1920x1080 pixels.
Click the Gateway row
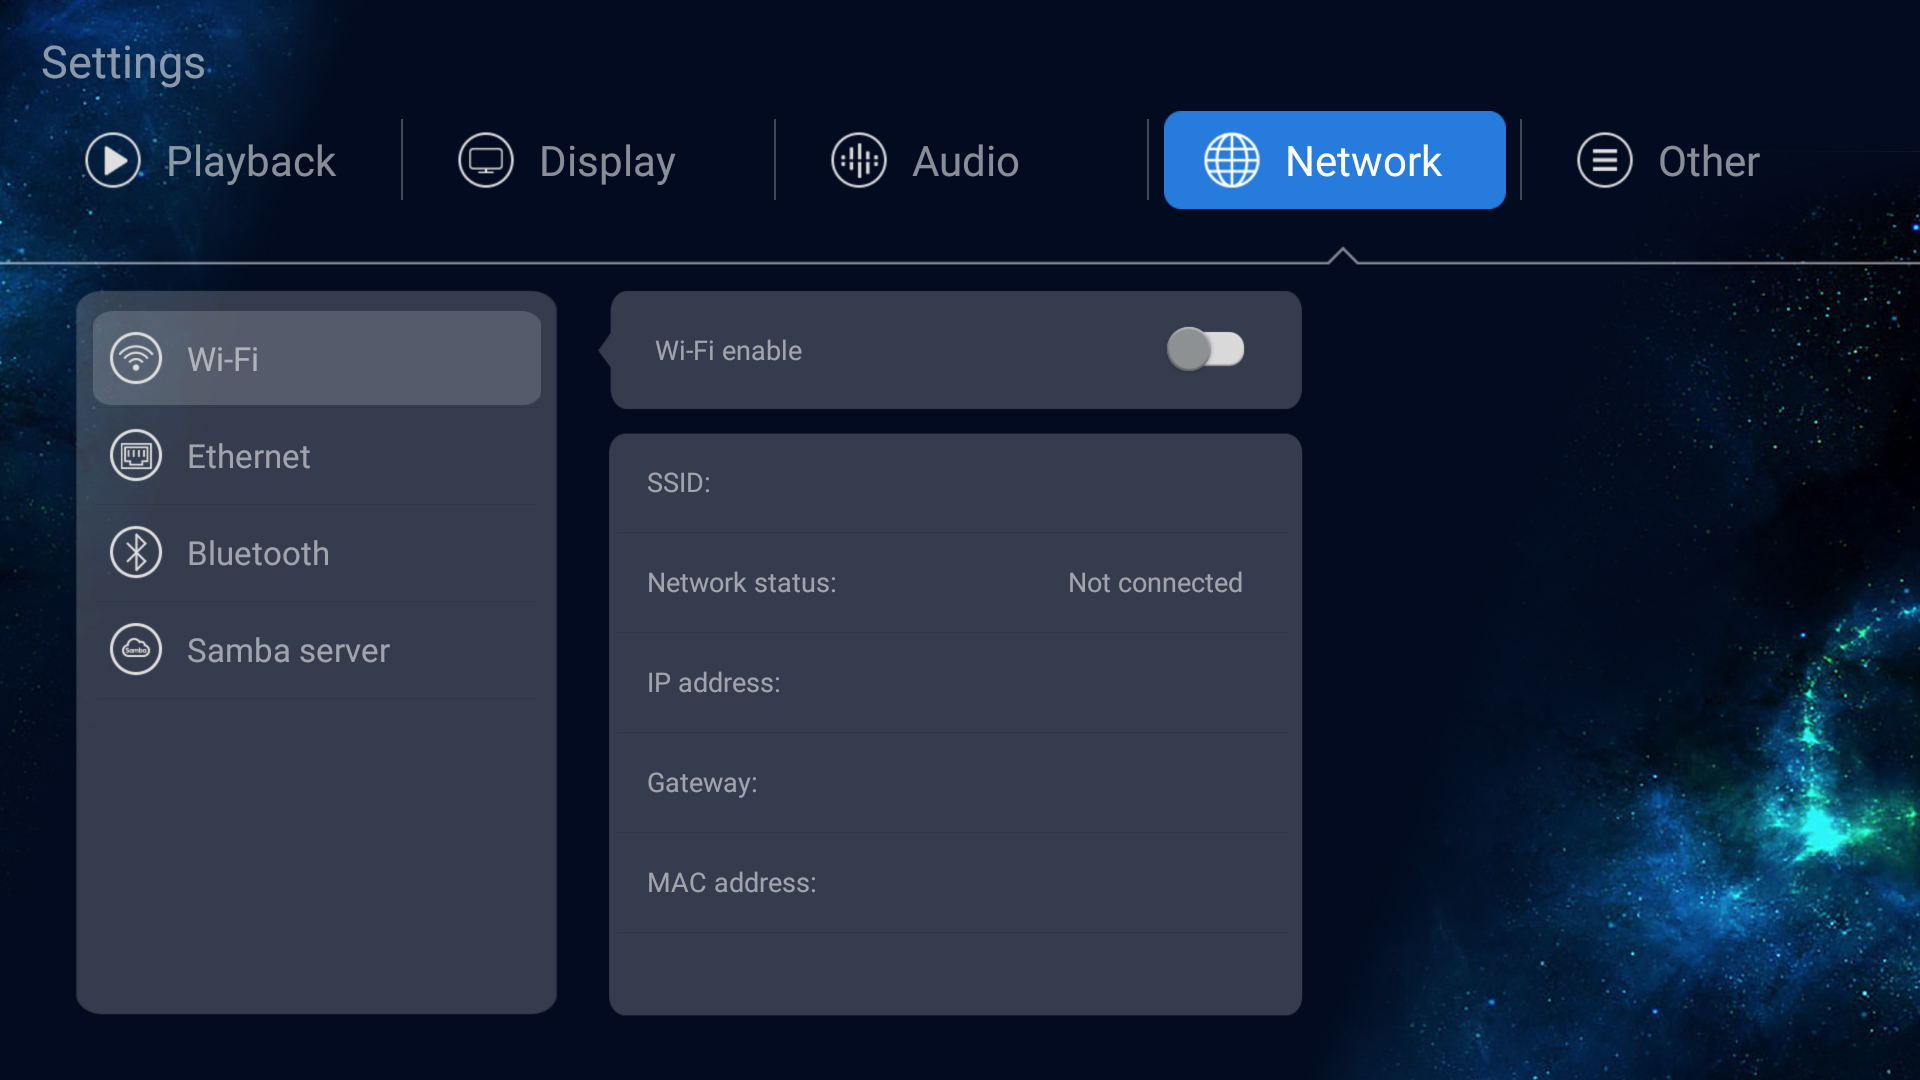[x=955, y=783]
